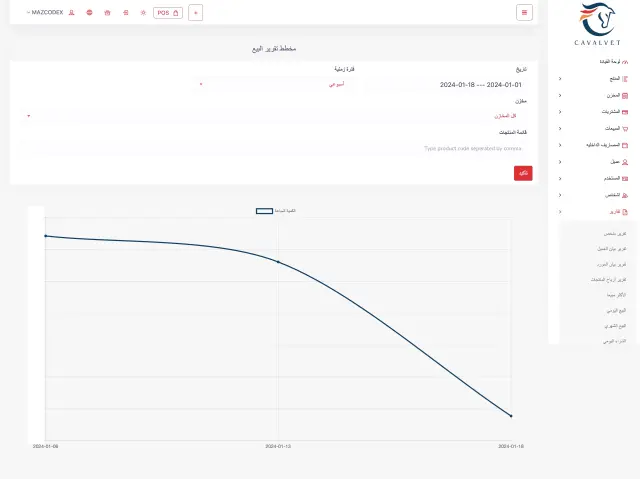Open the Dashboard sidebar item

[613, 62]
